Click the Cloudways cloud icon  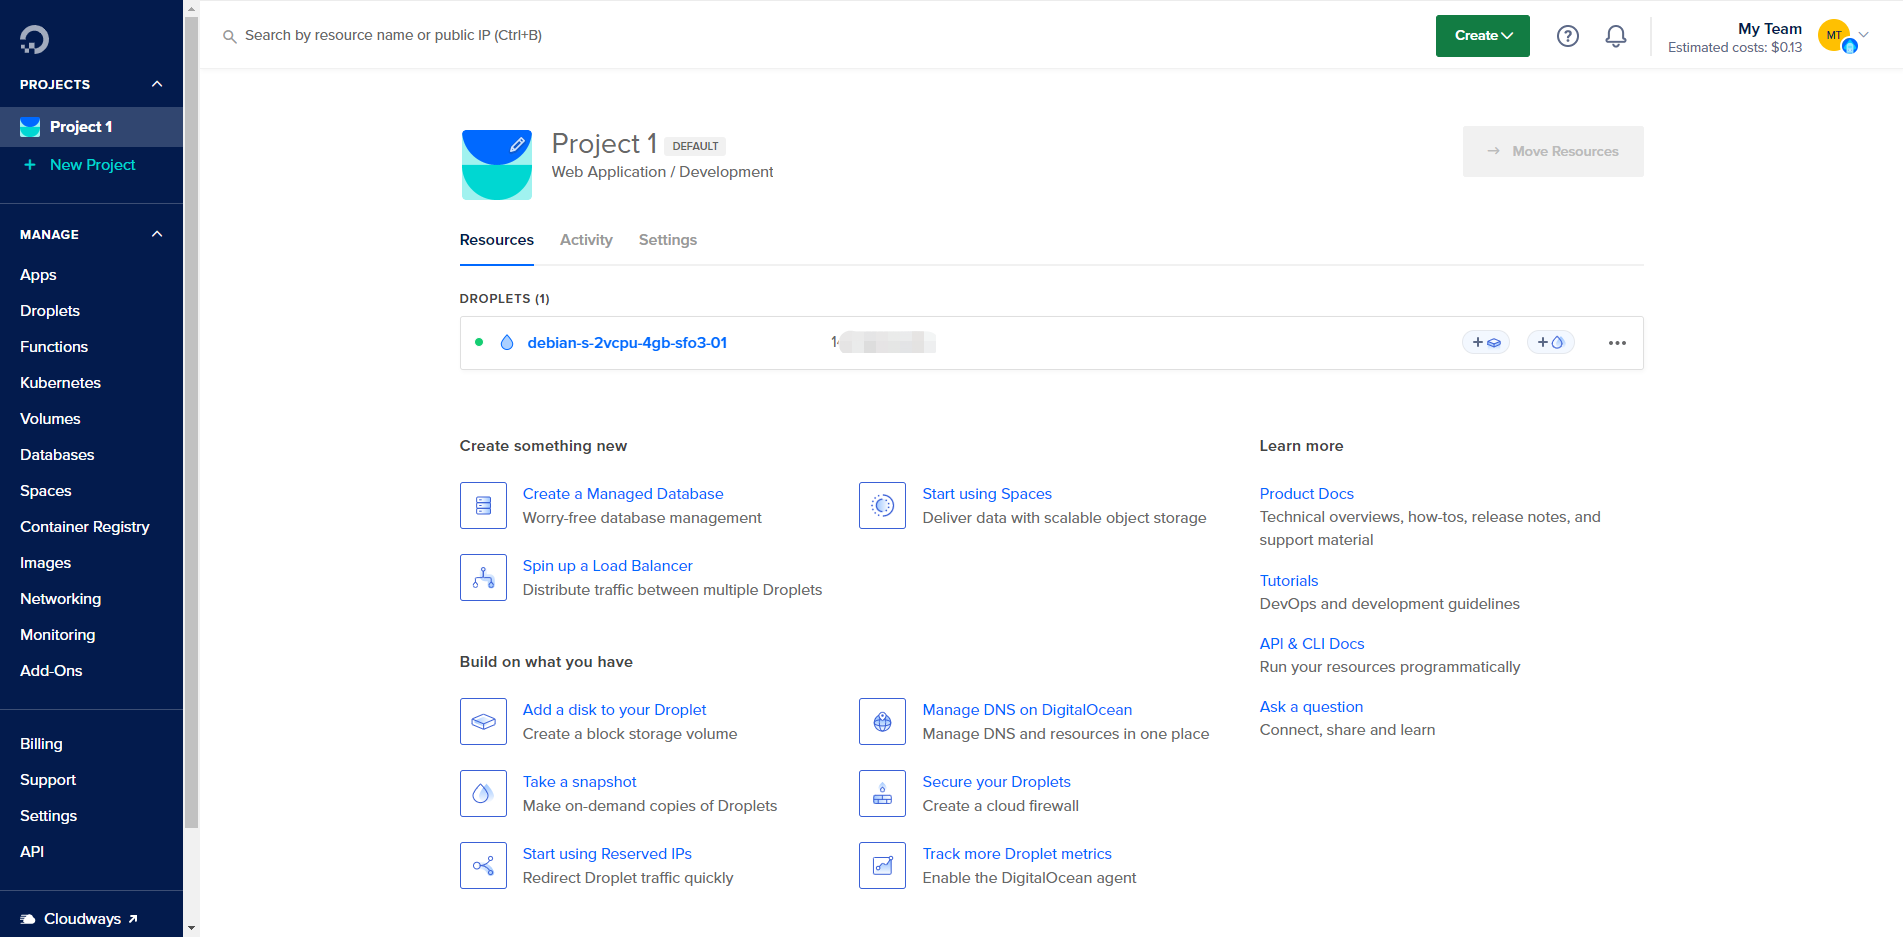28,919
